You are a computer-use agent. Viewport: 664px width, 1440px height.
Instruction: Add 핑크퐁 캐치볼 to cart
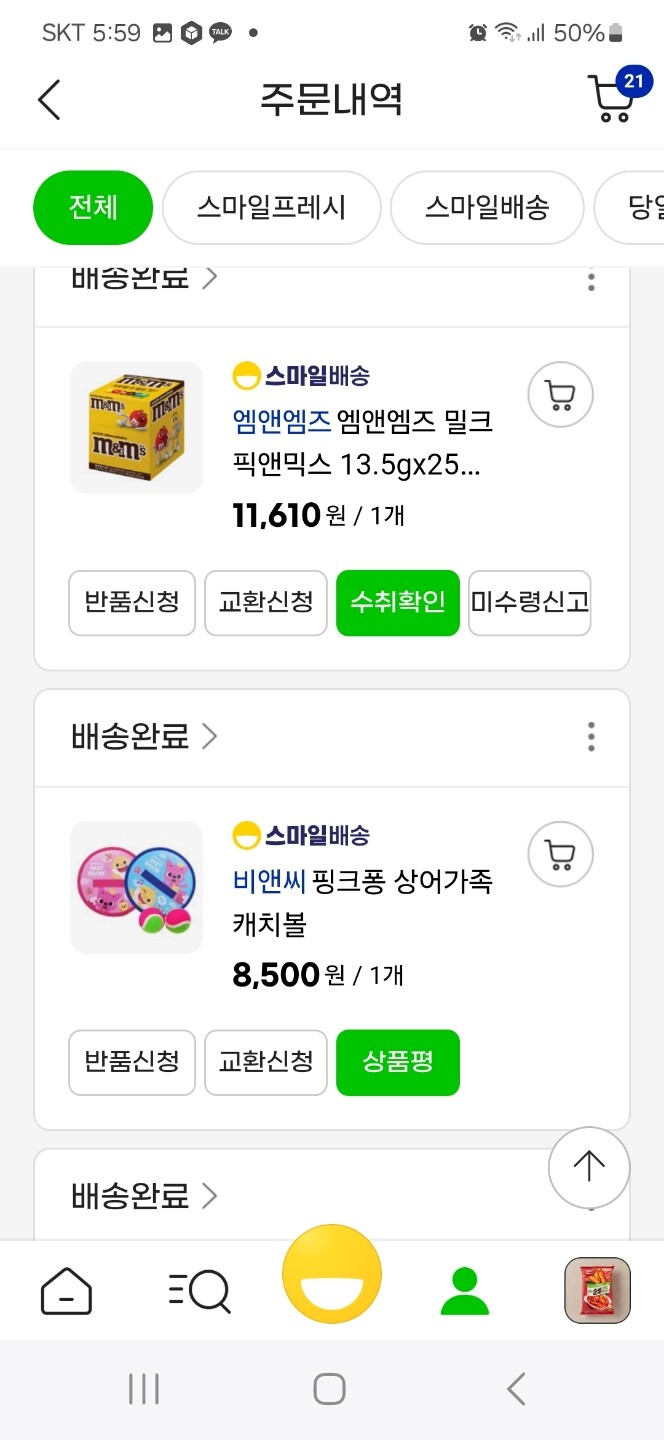(560, 854)
